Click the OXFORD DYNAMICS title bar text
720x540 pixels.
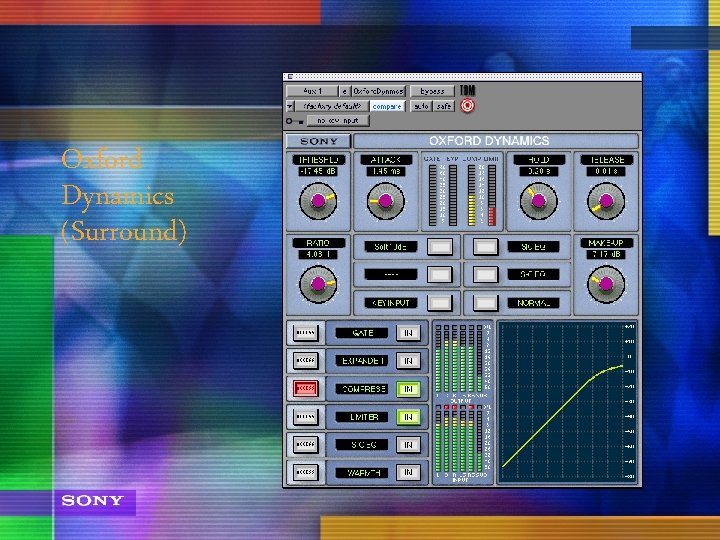[x=489, y=141]
